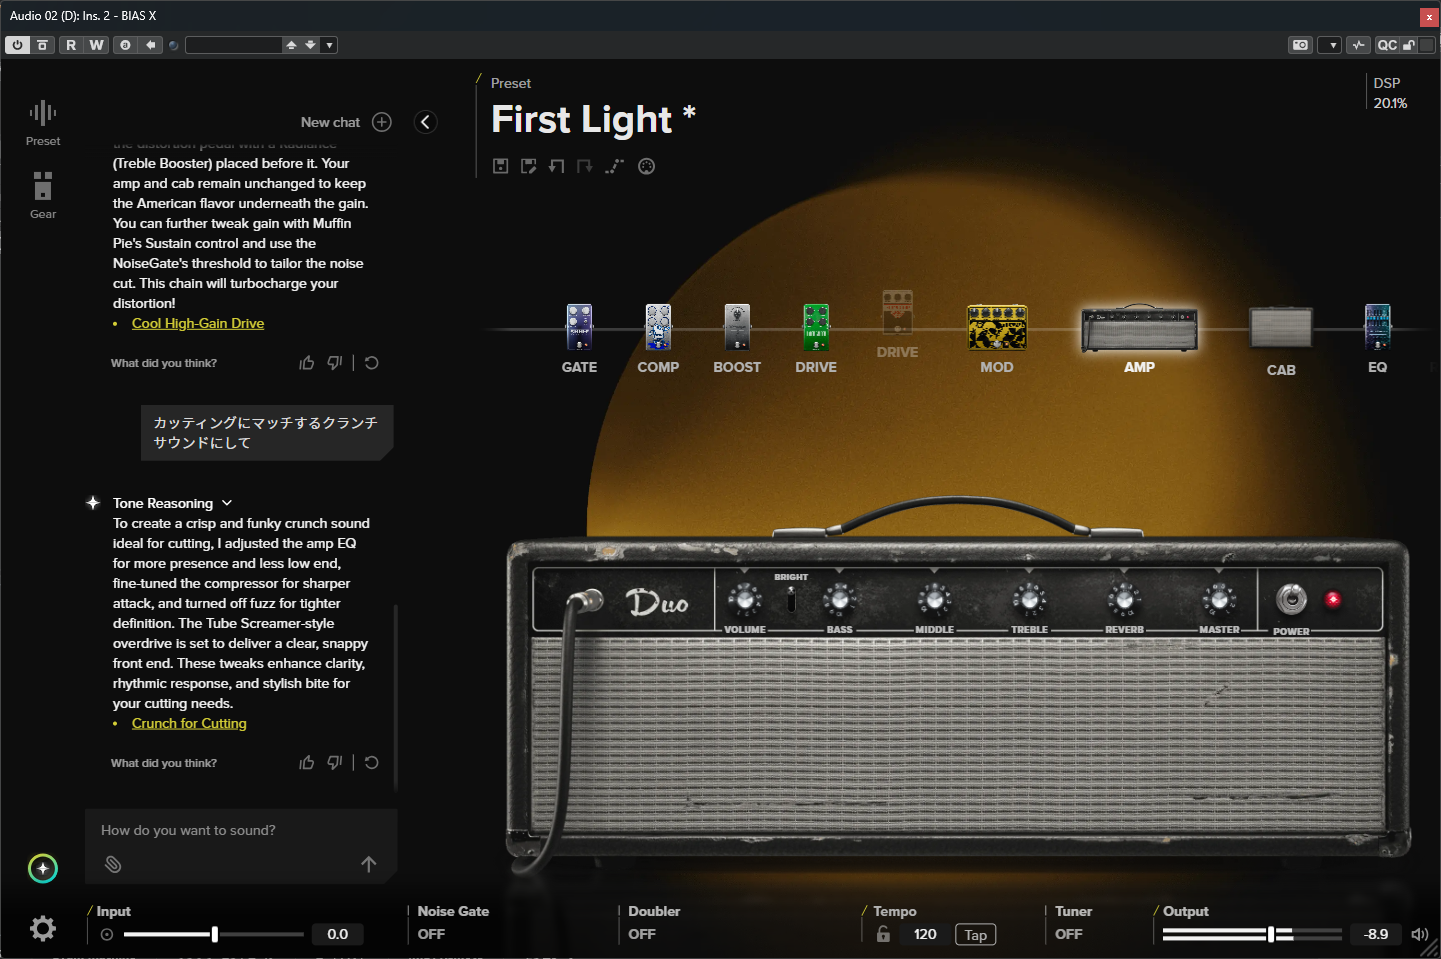
Task: Start a new chat with the plus icon
Action: pos(382,122)
